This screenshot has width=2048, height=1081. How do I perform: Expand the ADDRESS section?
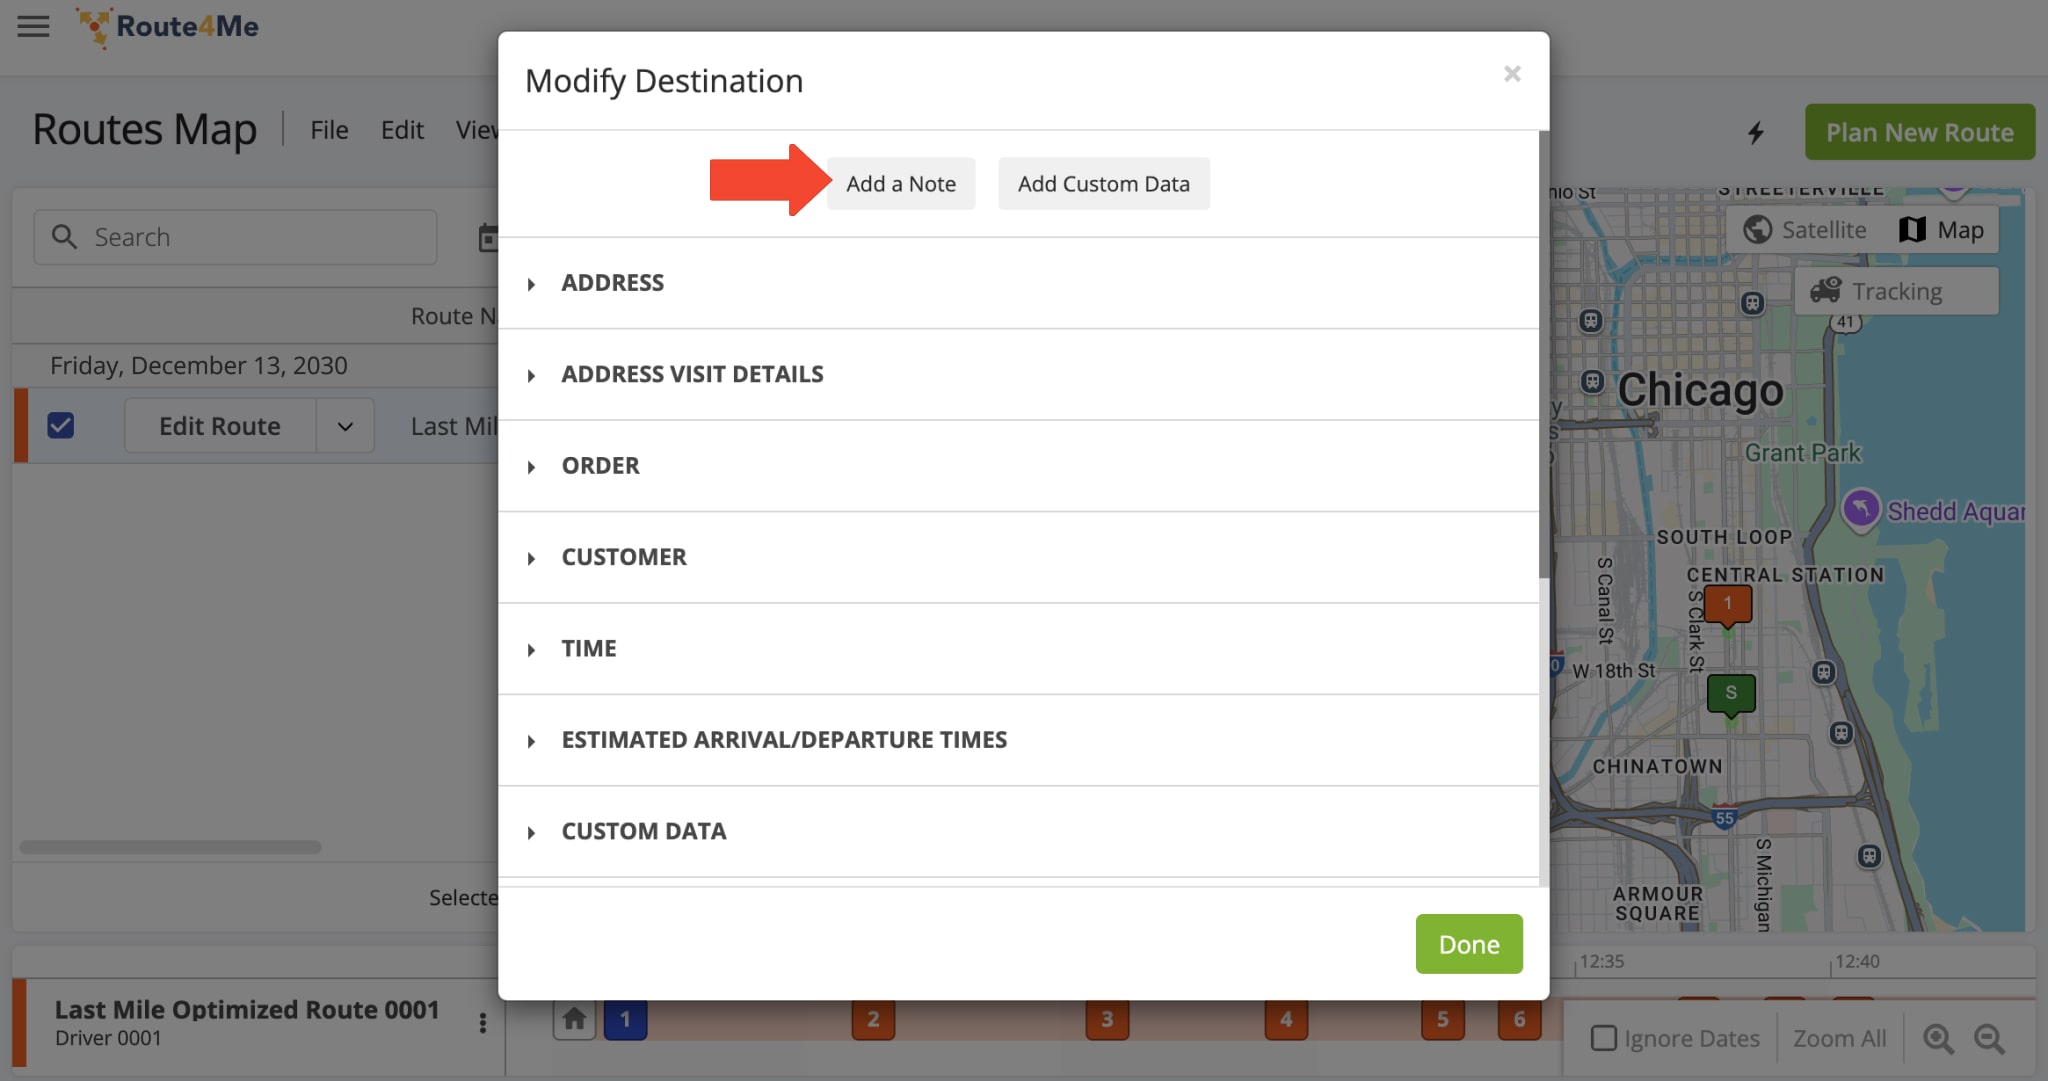click(x=535, y=283)
